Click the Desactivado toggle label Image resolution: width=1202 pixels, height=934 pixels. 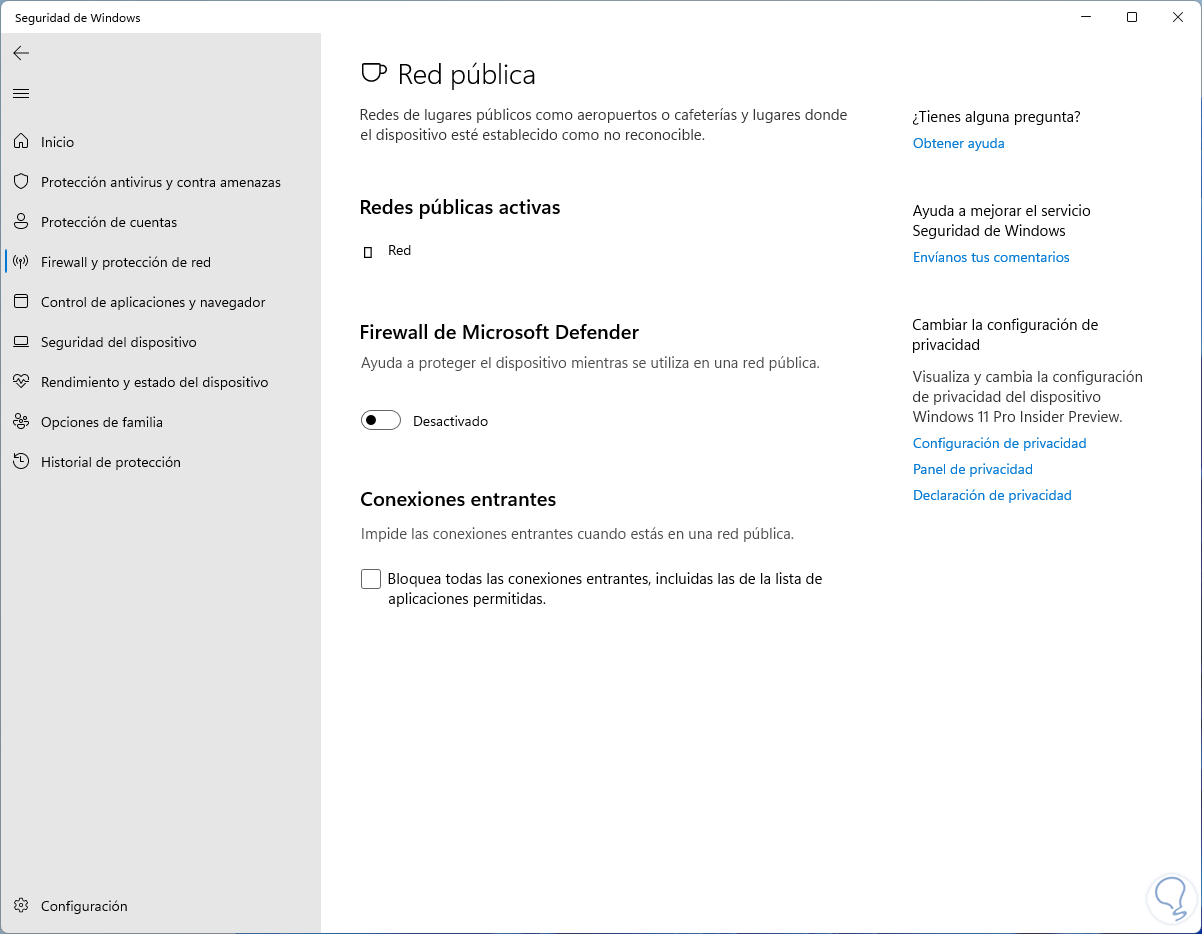tap(450, 421)
